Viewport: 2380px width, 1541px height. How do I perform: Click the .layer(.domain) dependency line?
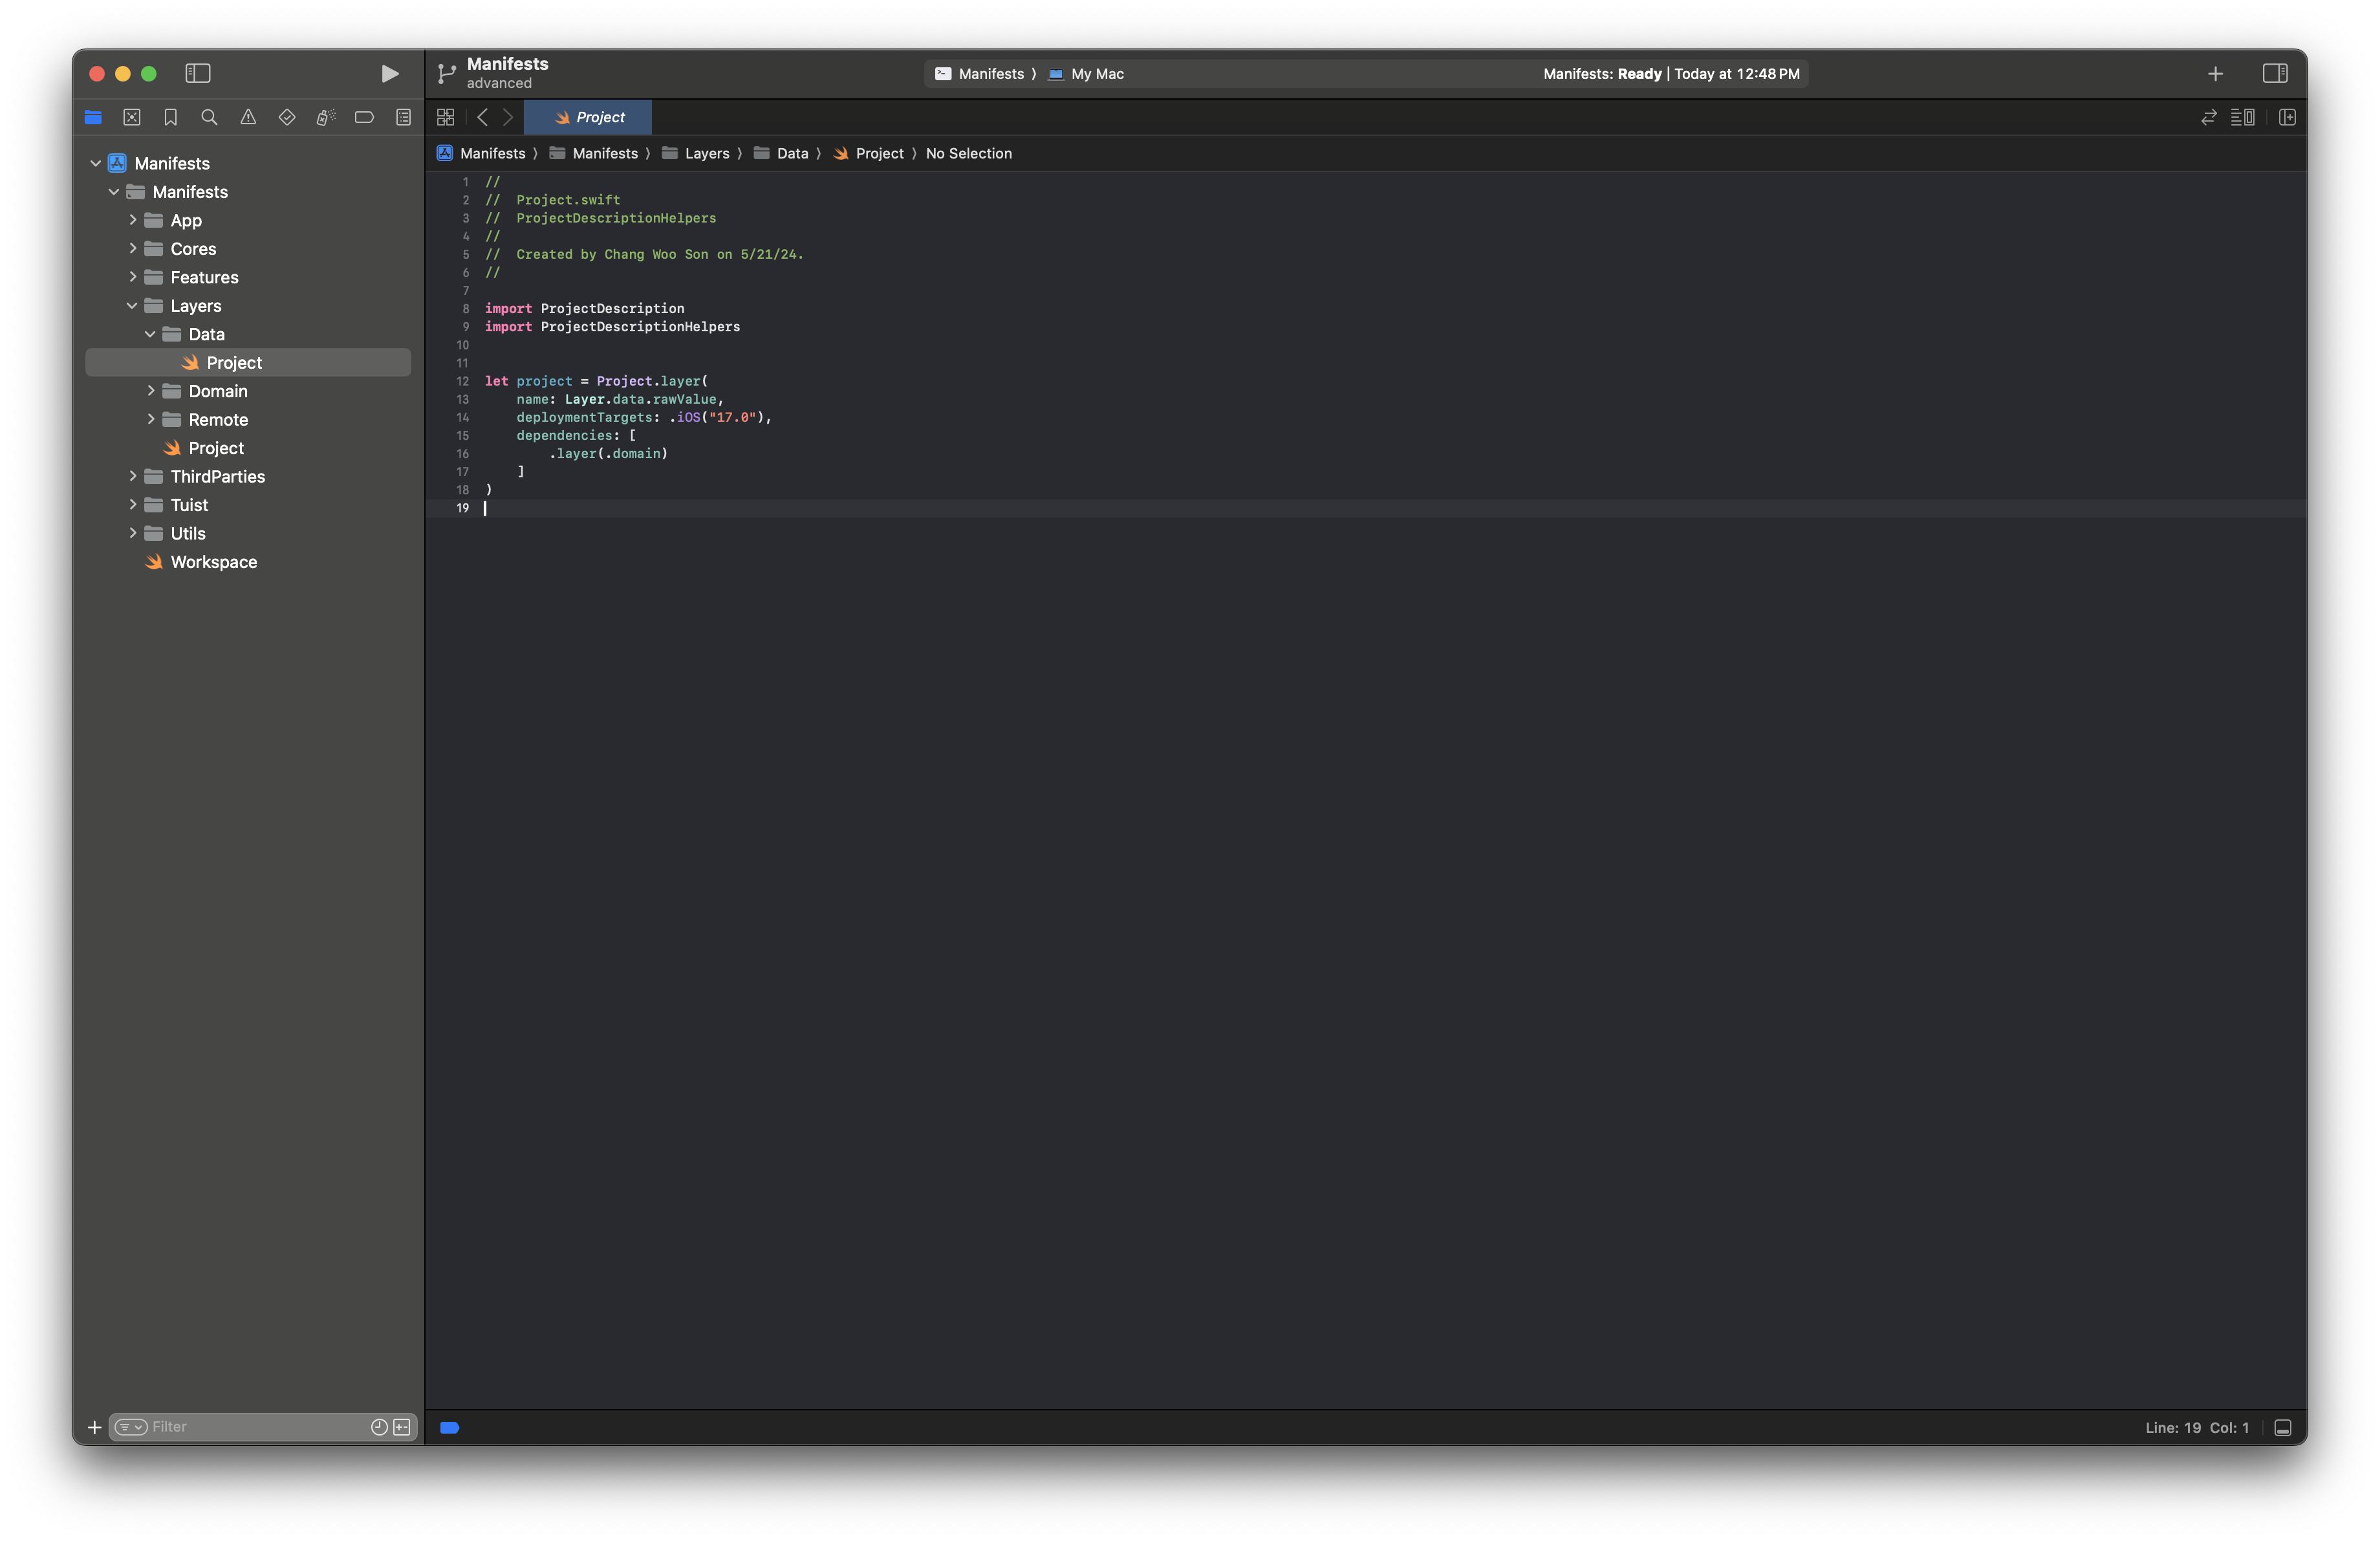pyautogui.click(x=608, y=453)
